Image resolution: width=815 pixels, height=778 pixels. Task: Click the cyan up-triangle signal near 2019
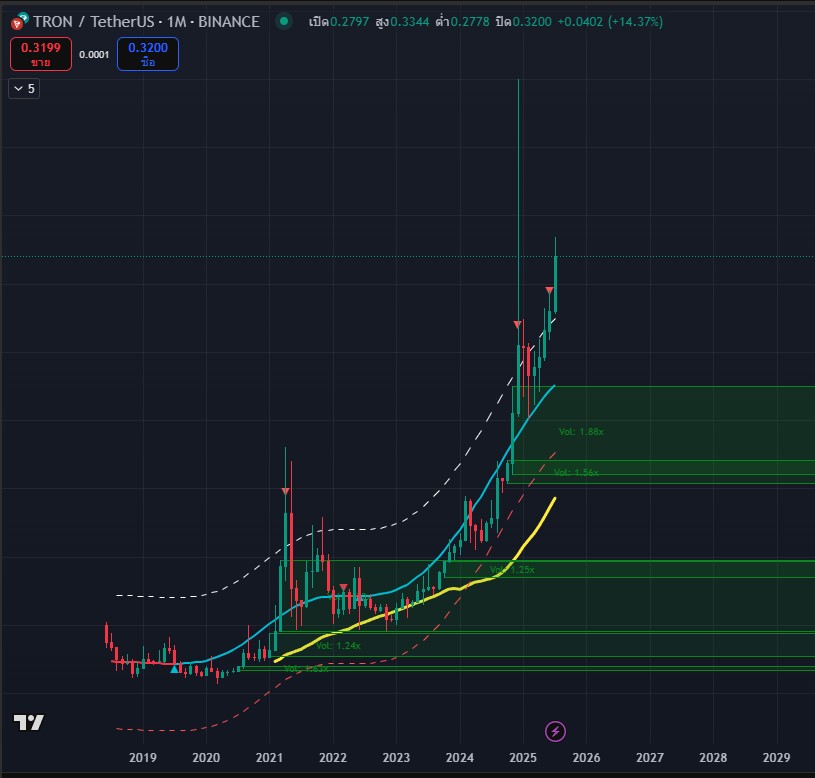(x=175, y=669)
